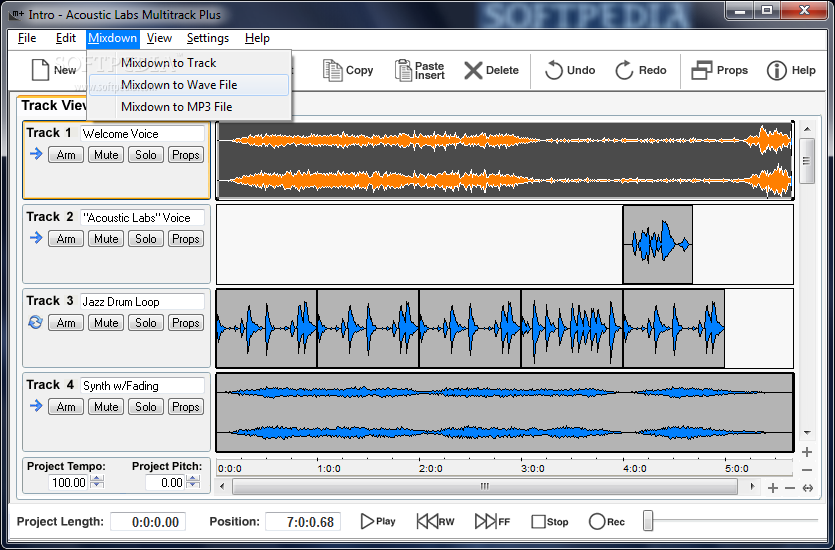Increase Project Pitch with up arrow
The width and height of the screenshot is (835, 550).
(x=193, y=479)
